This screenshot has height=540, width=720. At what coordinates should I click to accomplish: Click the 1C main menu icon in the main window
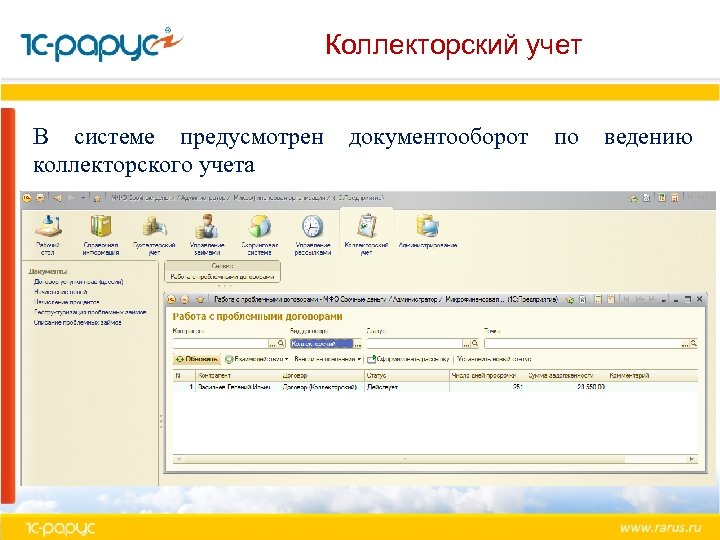tap(27, 198)
